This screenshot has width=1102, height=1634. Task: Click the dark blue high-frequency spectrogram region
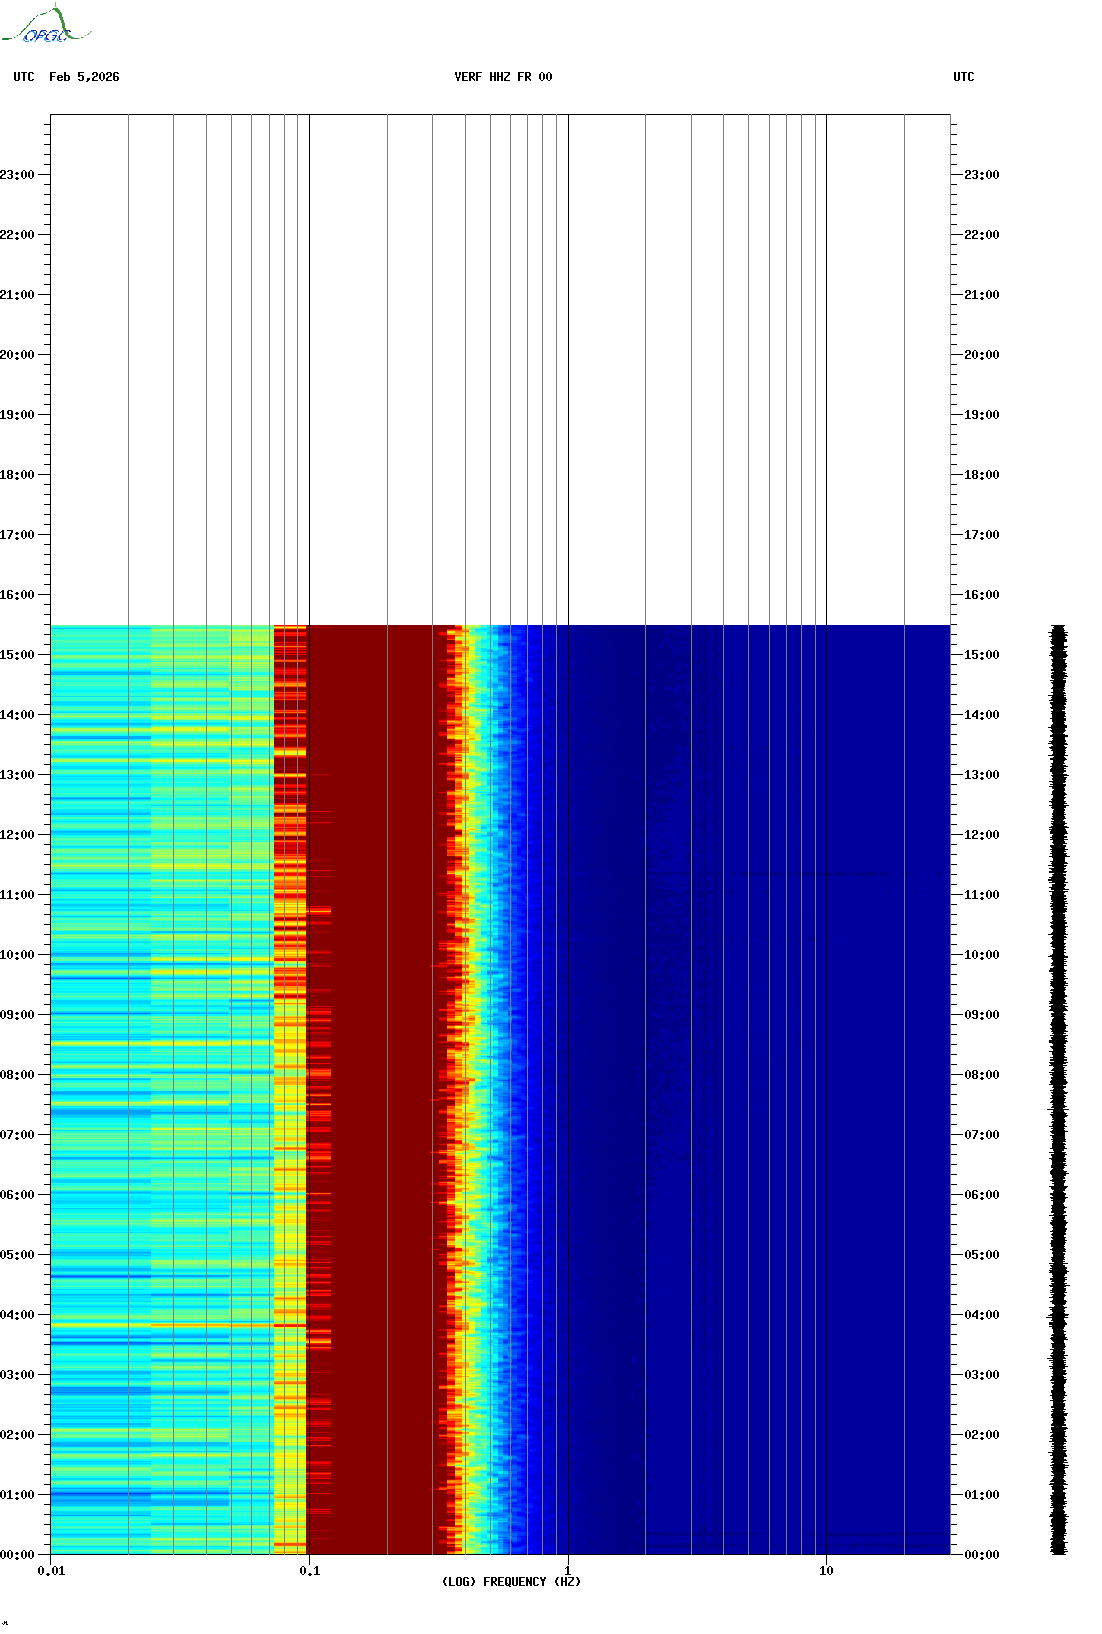click(740, 1090)
